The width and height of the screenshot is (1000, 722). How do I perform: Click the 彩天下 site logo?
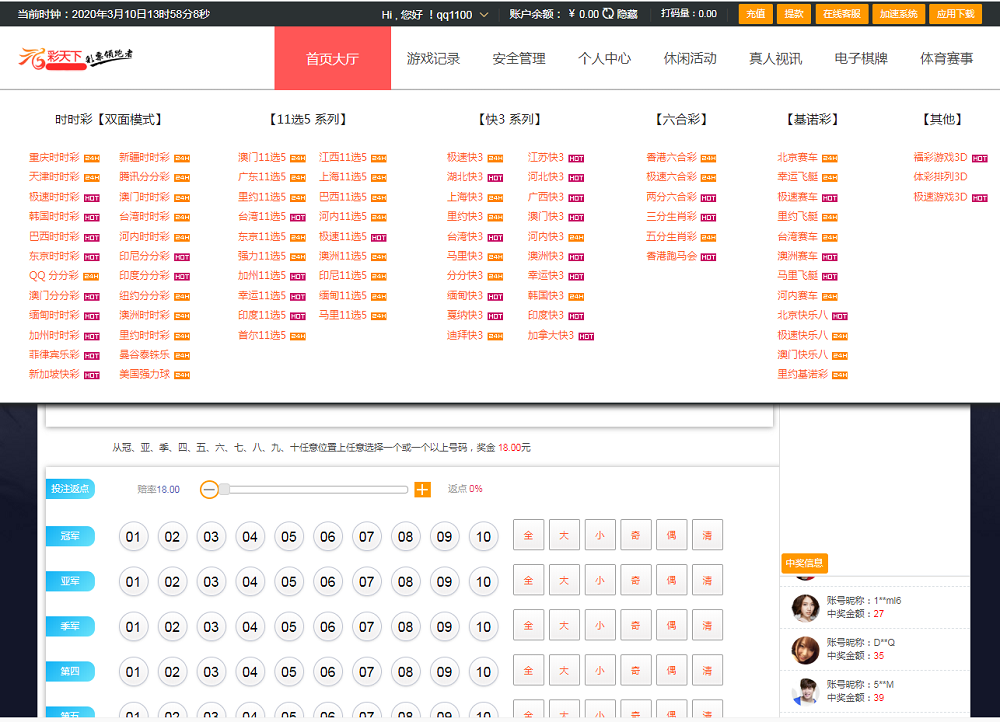pos(76,57)
